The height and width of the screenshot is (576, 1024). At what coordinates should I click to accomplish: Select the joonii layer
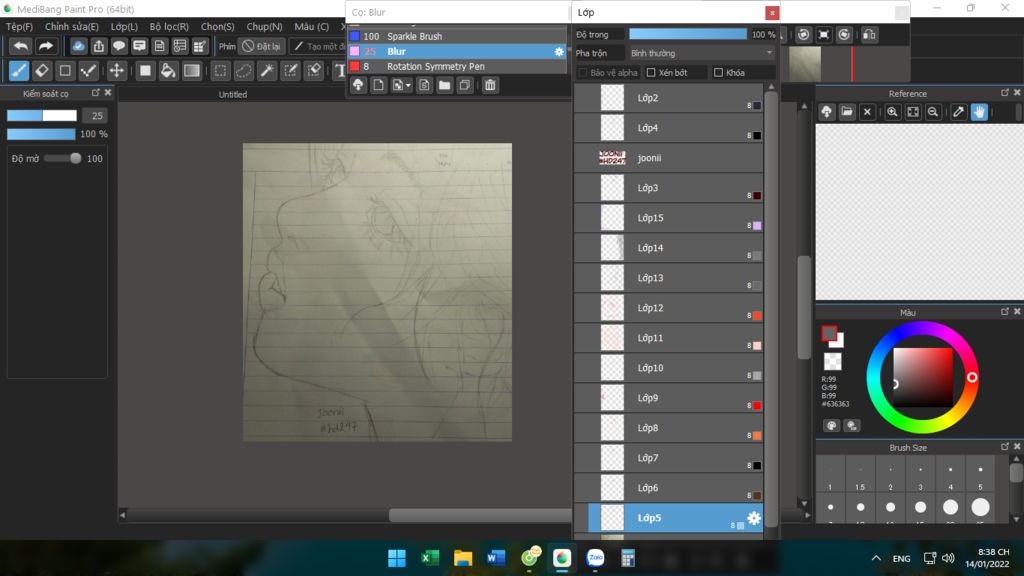tap(669, 158)
